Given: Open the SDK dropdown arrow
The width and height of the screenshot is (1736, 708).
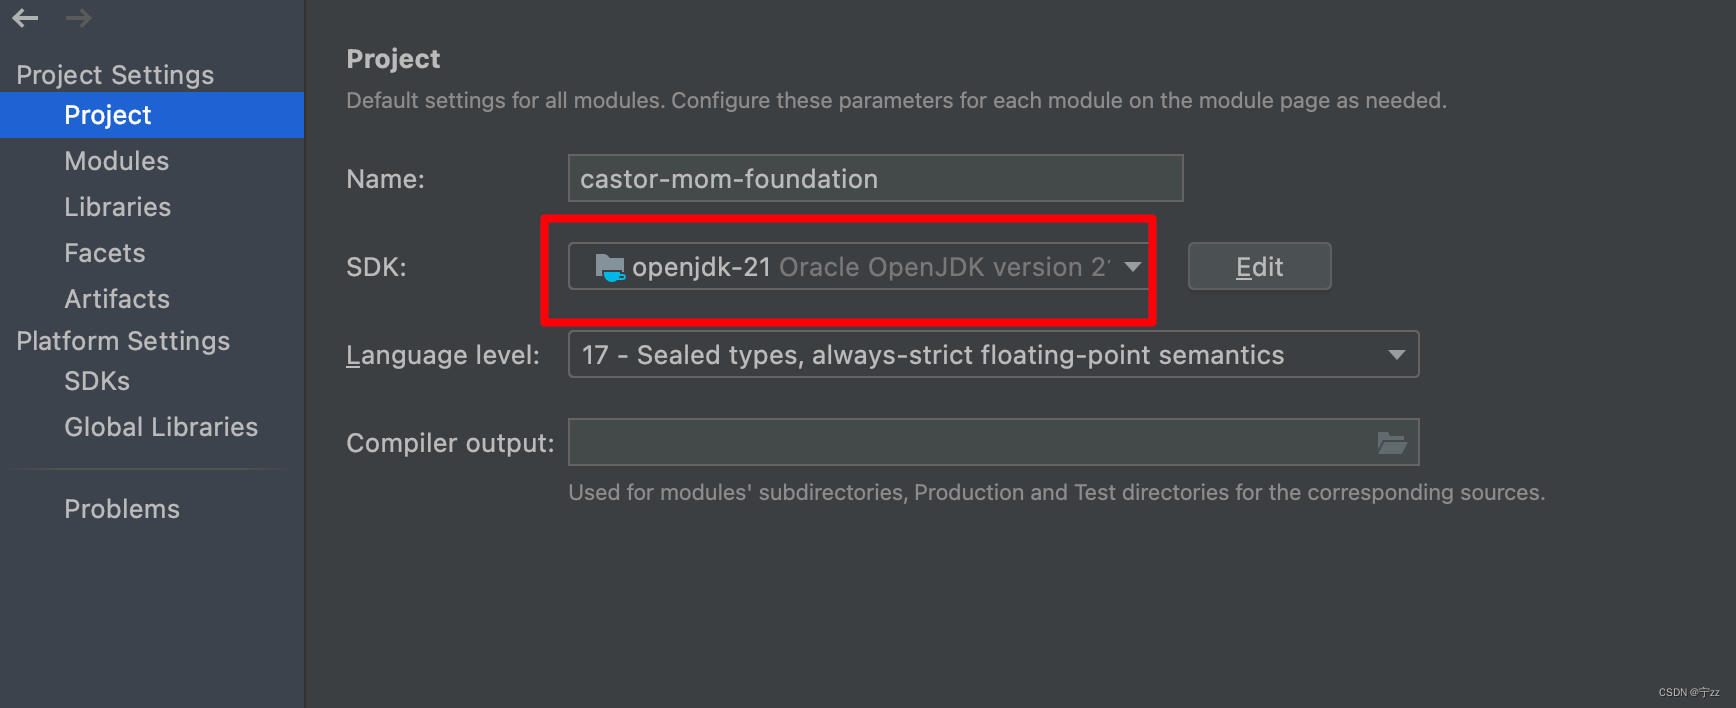Looking at the screenshot, I should [x=1132, y=267].
